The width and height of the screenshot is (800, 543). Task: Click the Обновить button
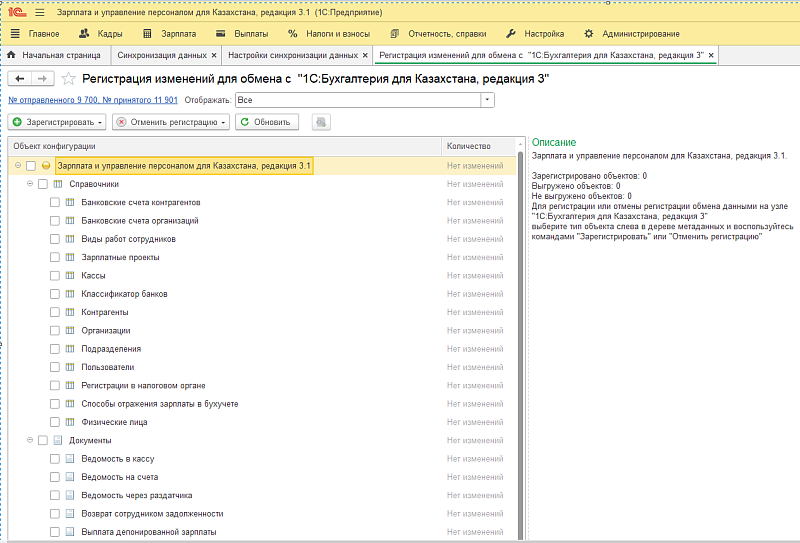[x=265, y=122]
